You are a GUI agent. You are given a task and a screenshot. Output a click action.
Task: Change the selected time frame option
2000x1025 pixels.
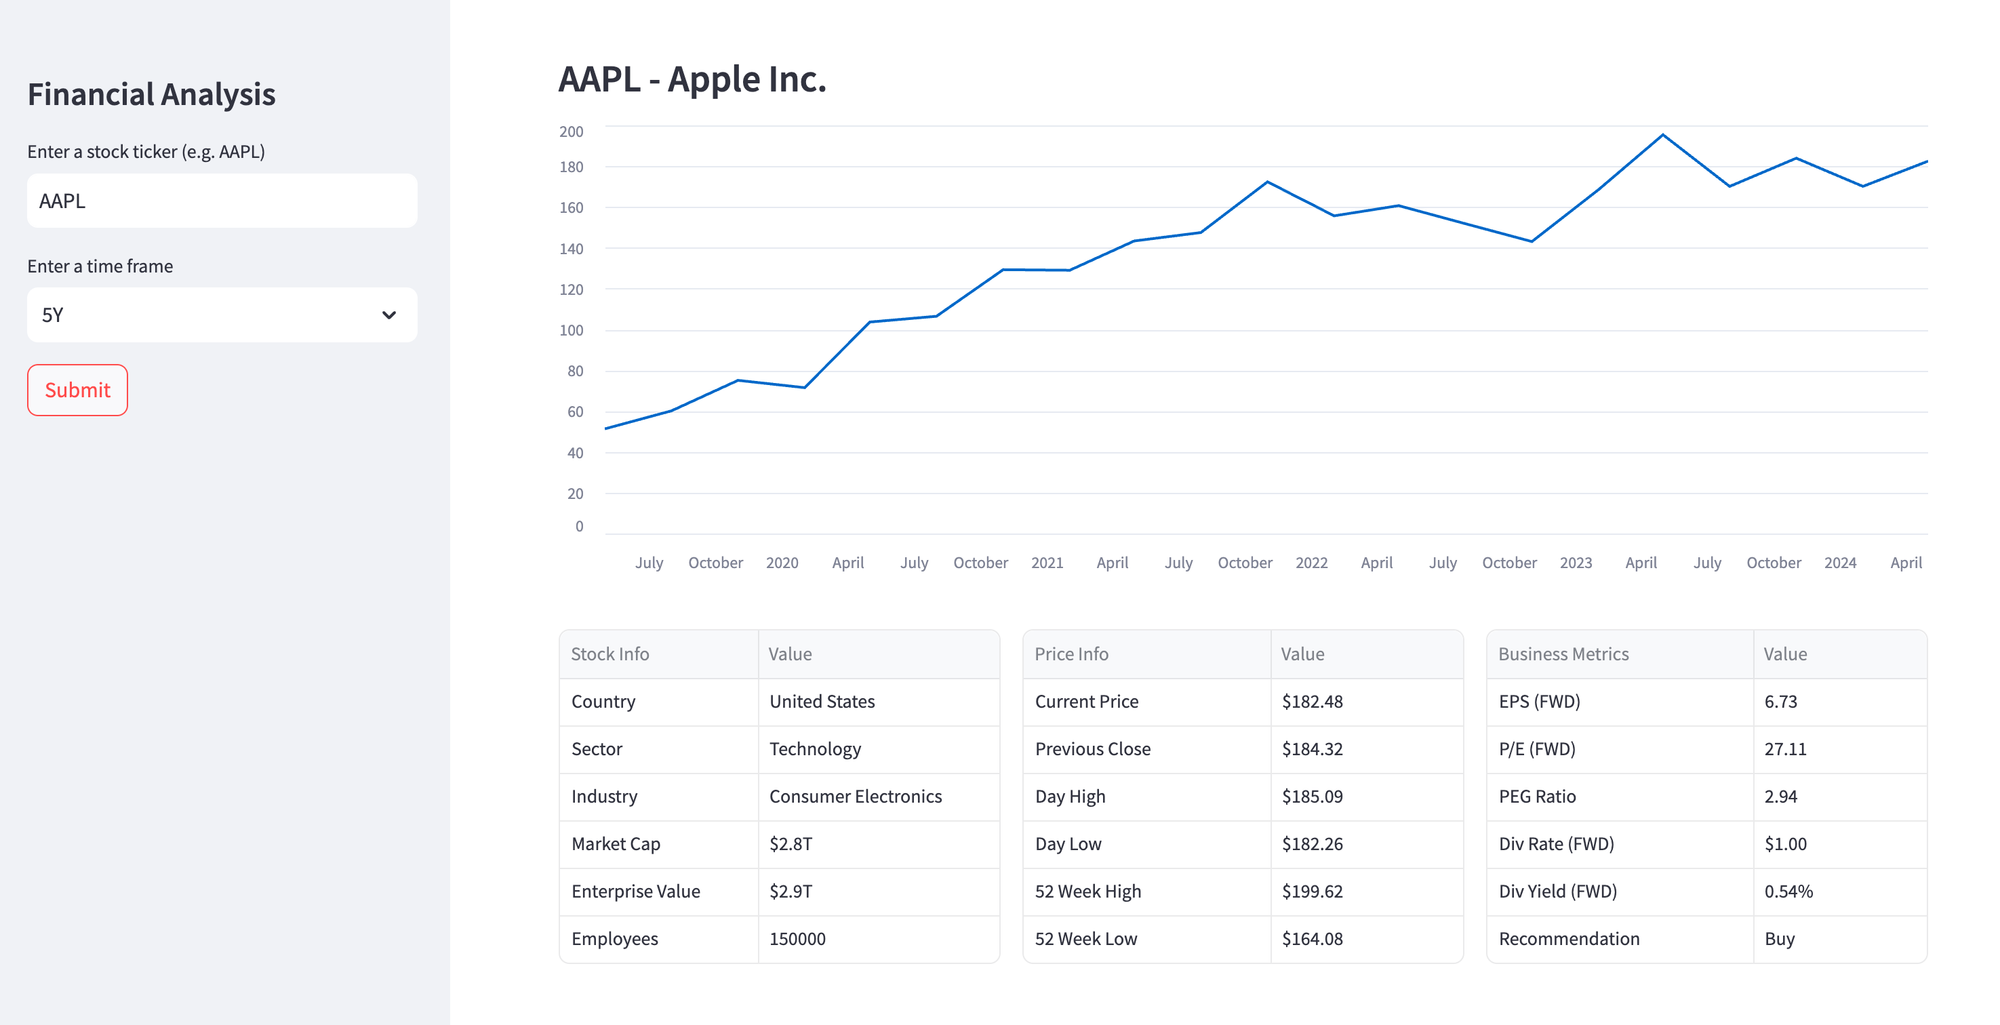pos(222,314)
